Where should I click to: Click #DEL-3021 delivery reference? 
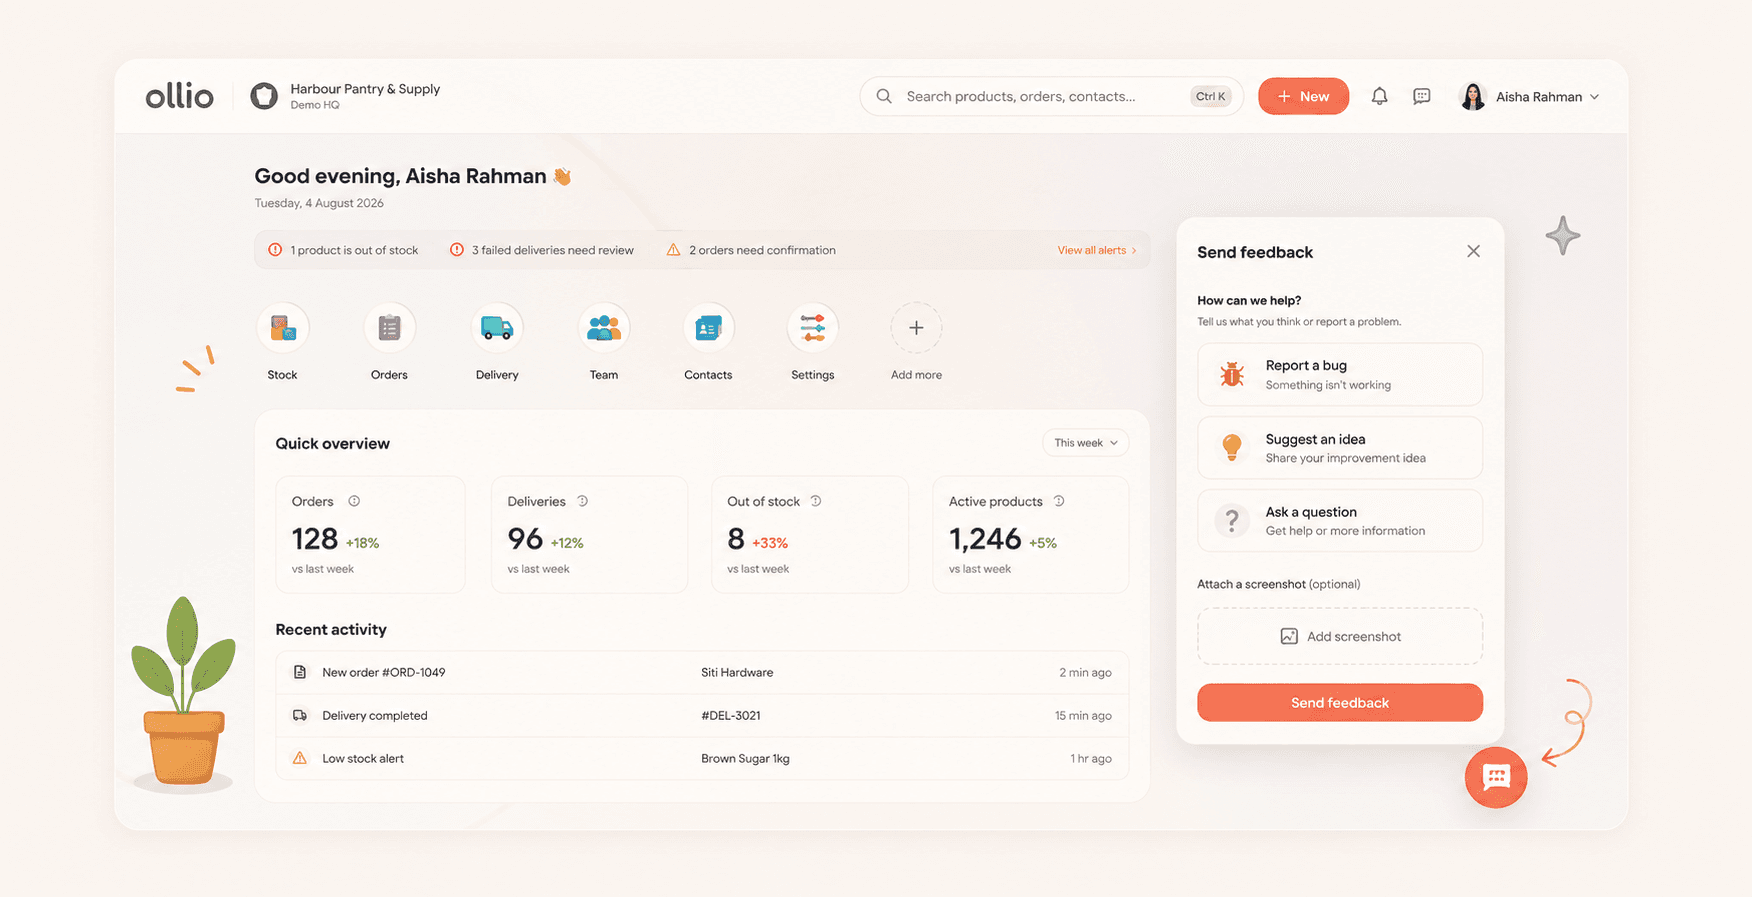coord(731,715)
